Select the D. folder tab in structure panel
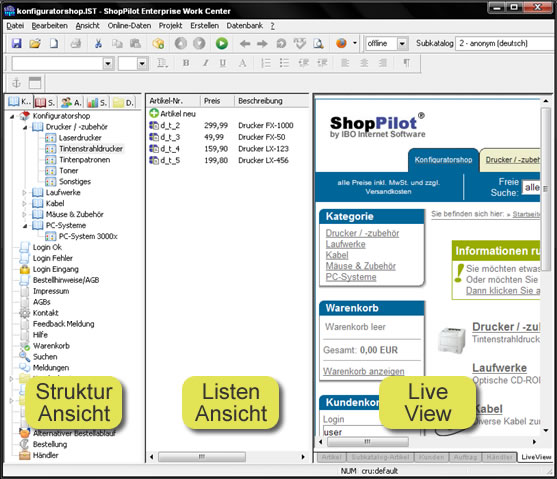The image size is (557, 479). coord(123,102)
